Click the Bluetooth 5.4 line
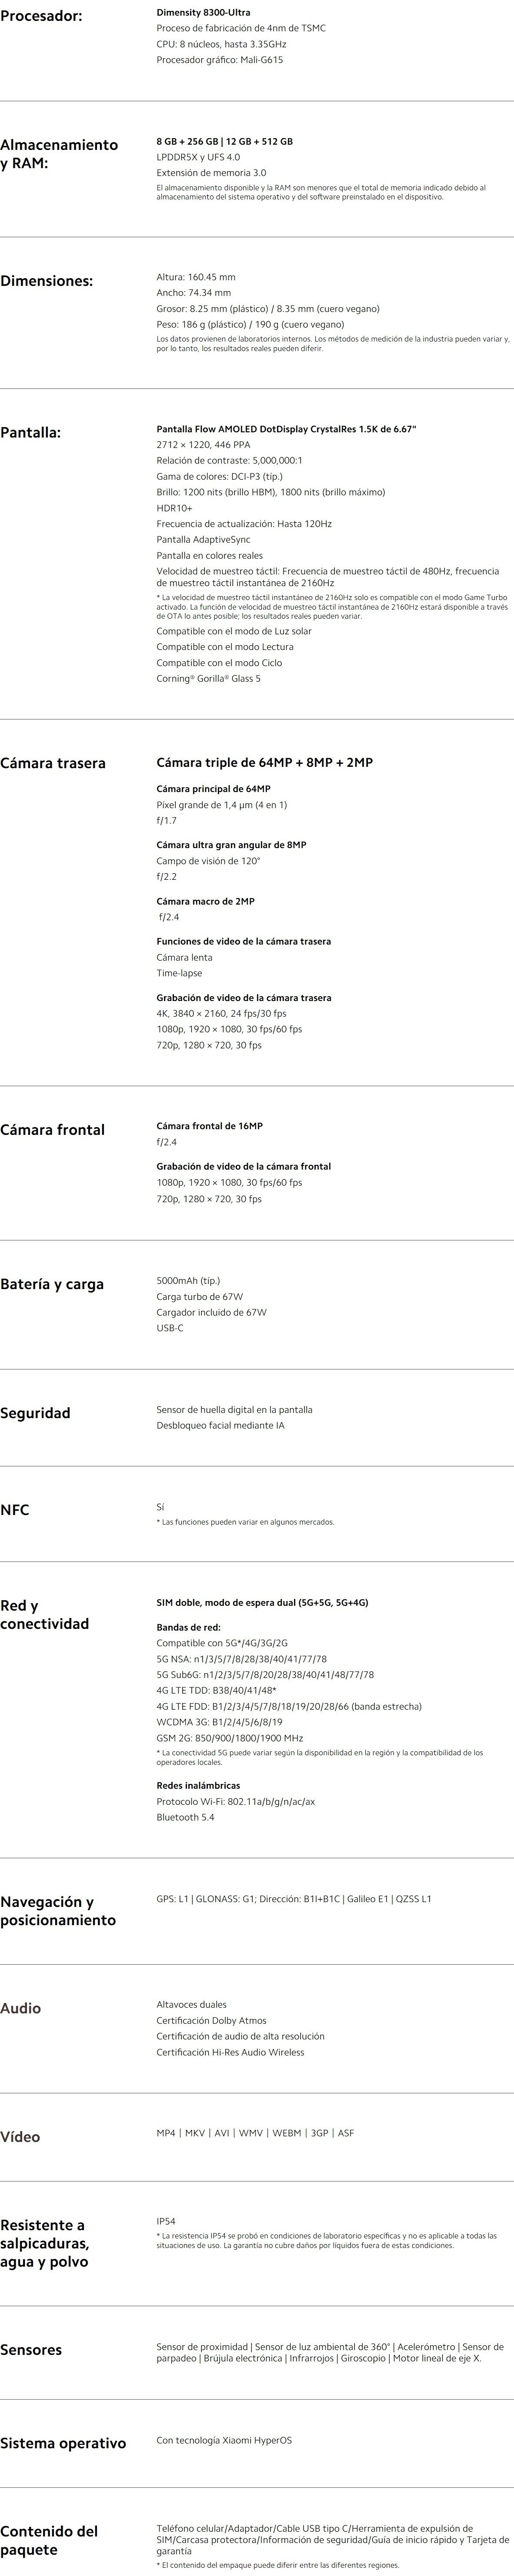514x2576 pixels. (x=185, y=1817)
